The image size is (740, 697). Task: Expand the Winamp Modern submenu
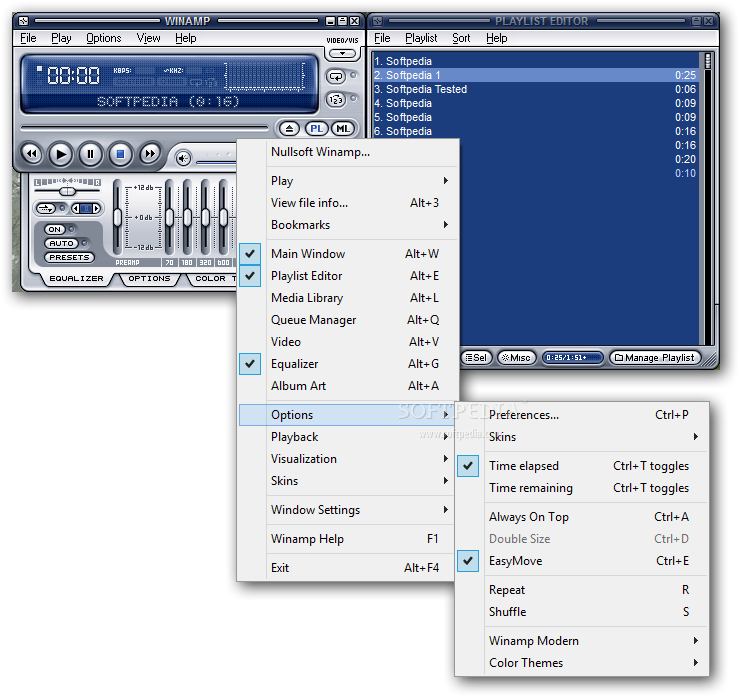point(582,641)
